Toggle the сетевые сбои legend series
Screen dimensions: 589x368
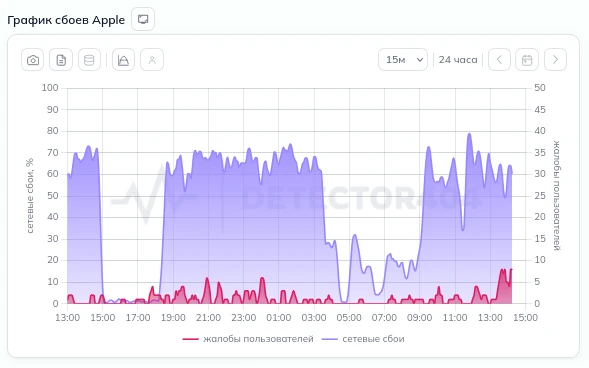pos(363,339)
